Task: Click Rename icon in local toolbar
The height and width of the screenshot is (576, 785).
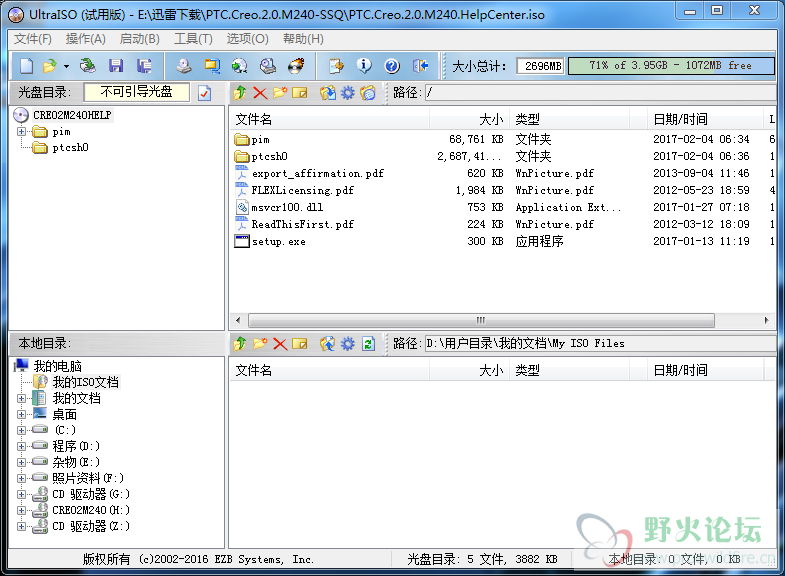Action: 300,344
